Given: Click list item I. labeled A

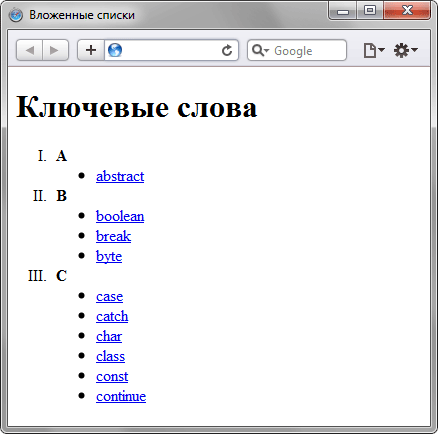Looking at the screenshot, I should click(x=52, y=156).
